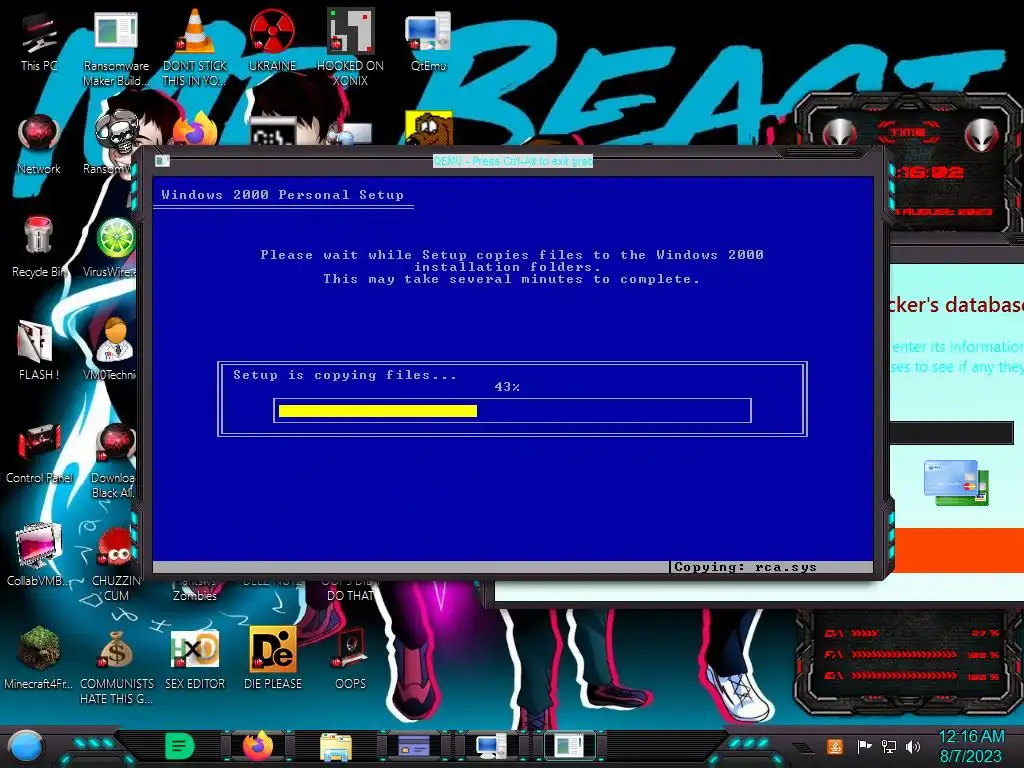Open File Explorer from the taskbar
Image resolution: width=1024 pixels, height=768 pixels.
pos(336,746)
